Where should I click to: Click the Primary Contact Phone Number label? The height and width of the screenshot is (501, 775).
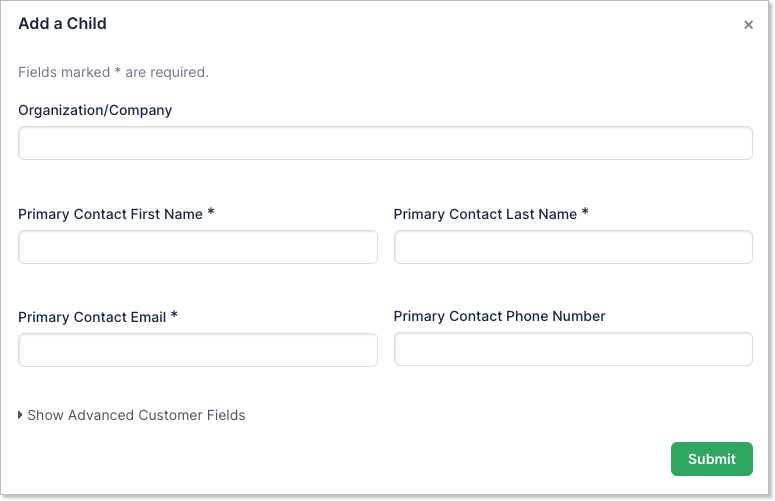(499, 316)
